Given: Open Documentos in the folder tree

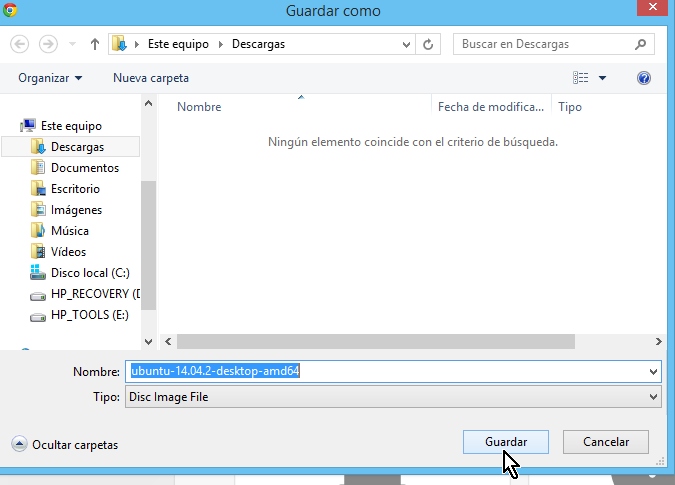Looking at the screenshot, I should 85,168.
